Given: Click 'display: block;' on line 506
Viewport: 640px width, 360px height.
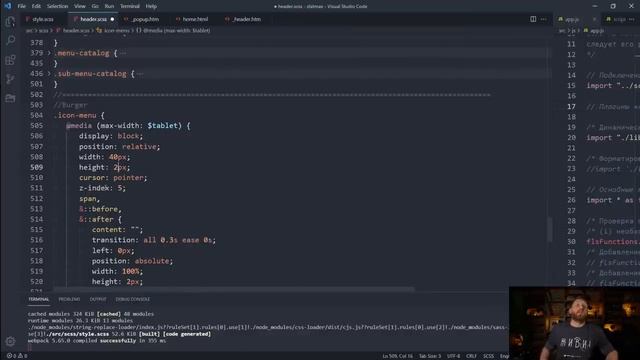Looking at the screenshot, I should click(111, 136).
